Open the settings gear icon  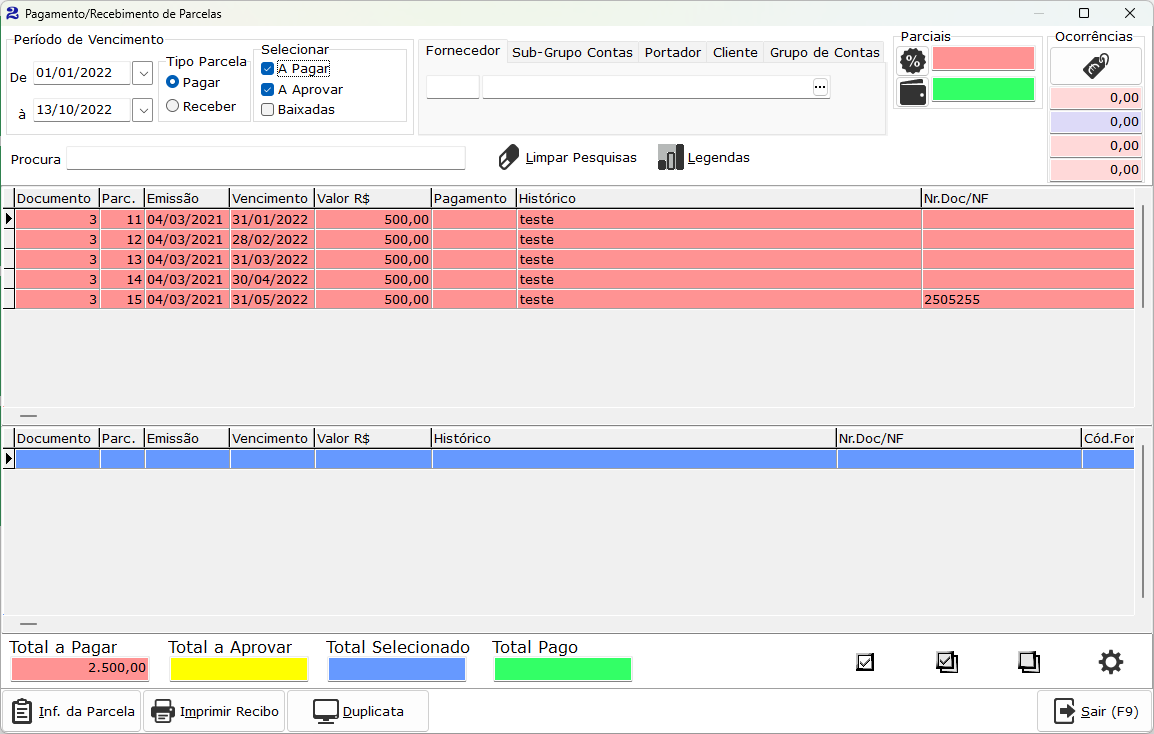point(1111,662)
